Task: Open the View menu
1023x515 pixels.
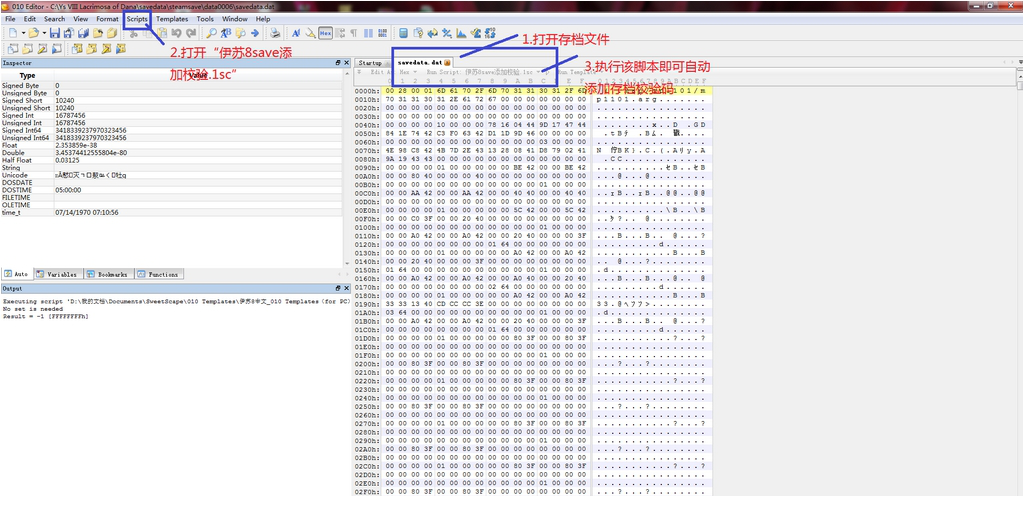Action: (81, 19)
